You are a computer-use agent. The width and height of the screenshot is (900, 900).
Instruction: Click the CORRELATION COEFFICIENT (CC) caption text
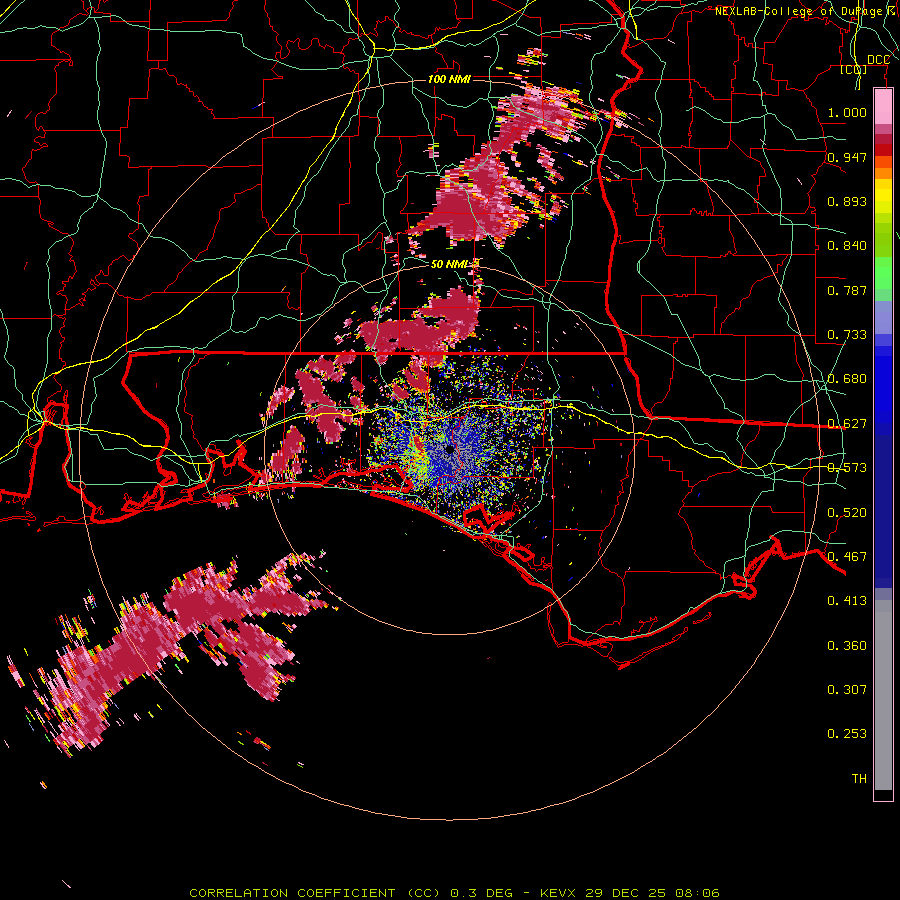pos(315,893)
